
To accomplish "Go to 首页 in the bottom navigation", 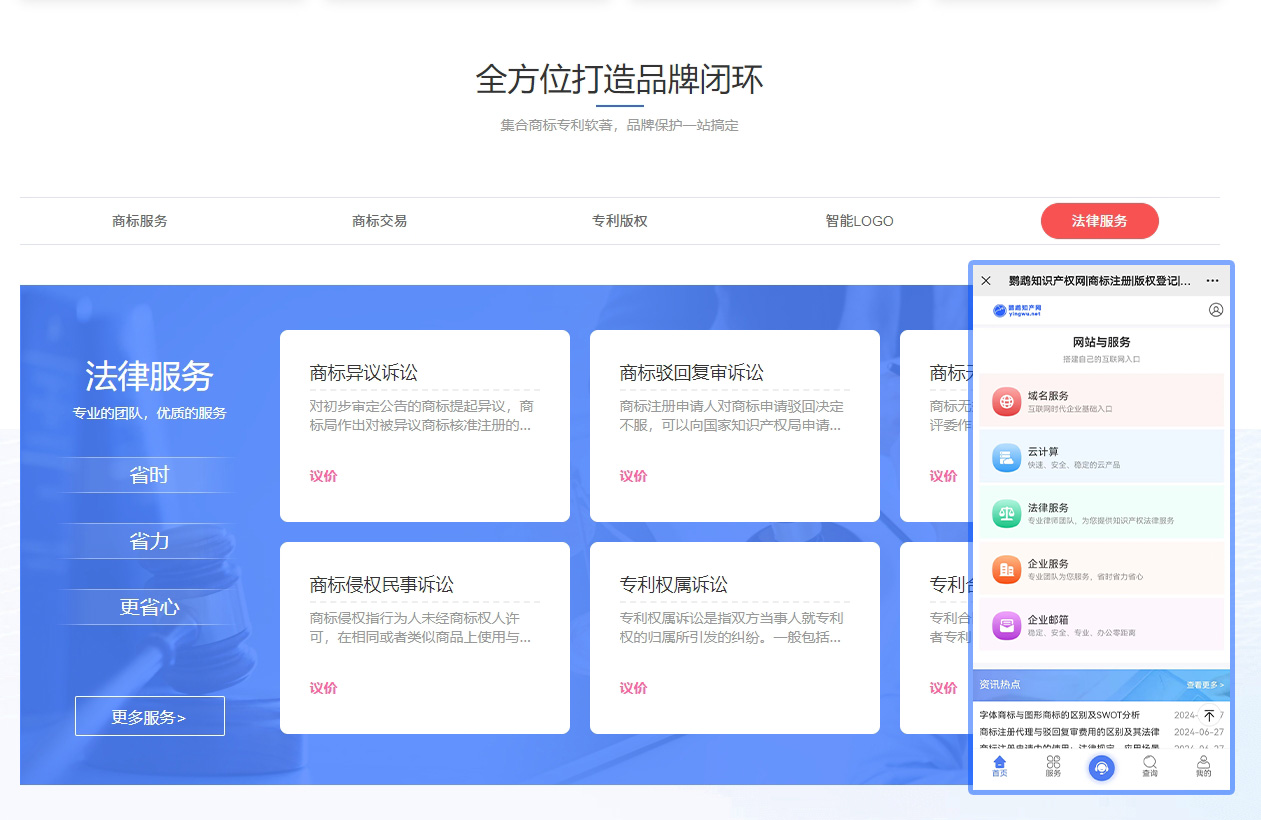I will 999,766.
